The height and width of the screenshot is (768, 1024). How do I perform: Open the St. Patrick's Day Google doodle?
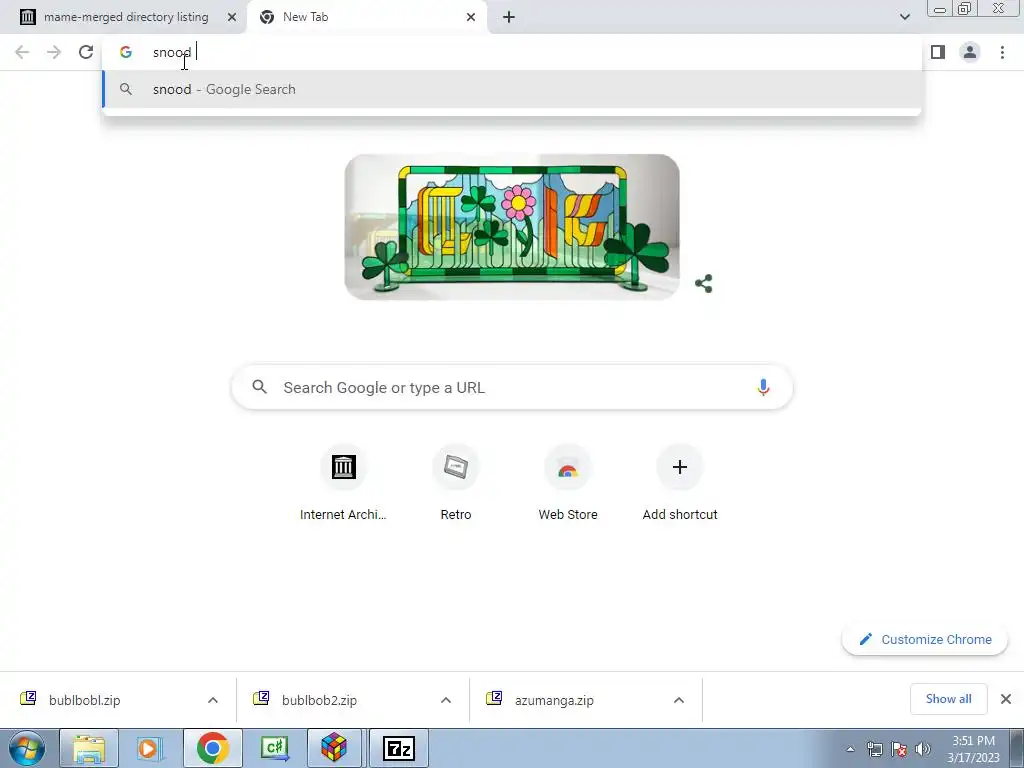[512, 227]
